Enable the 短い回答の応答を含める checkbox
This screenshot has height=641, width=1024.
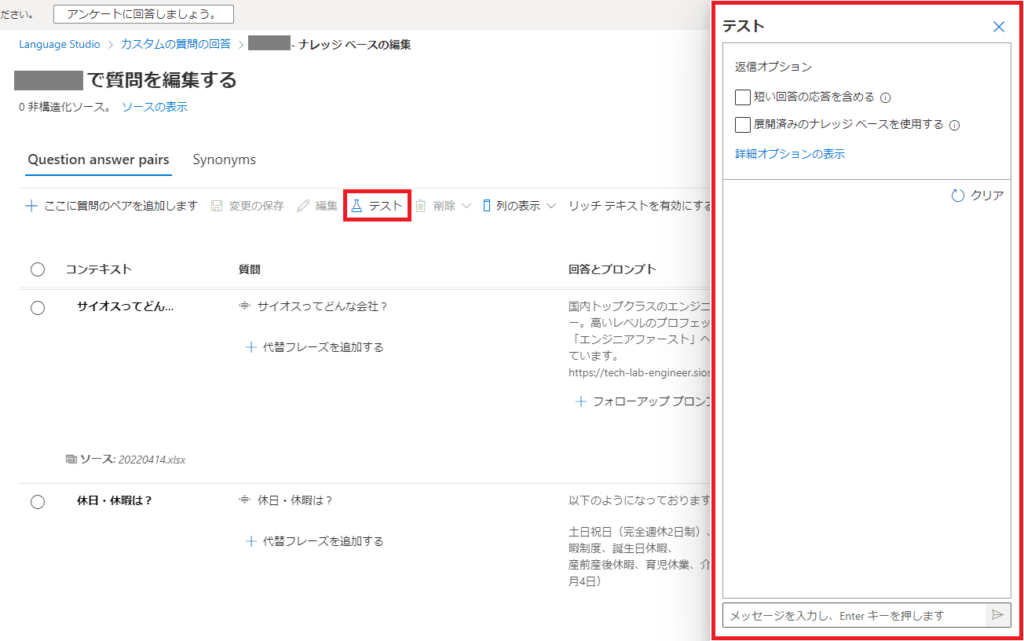743,97
